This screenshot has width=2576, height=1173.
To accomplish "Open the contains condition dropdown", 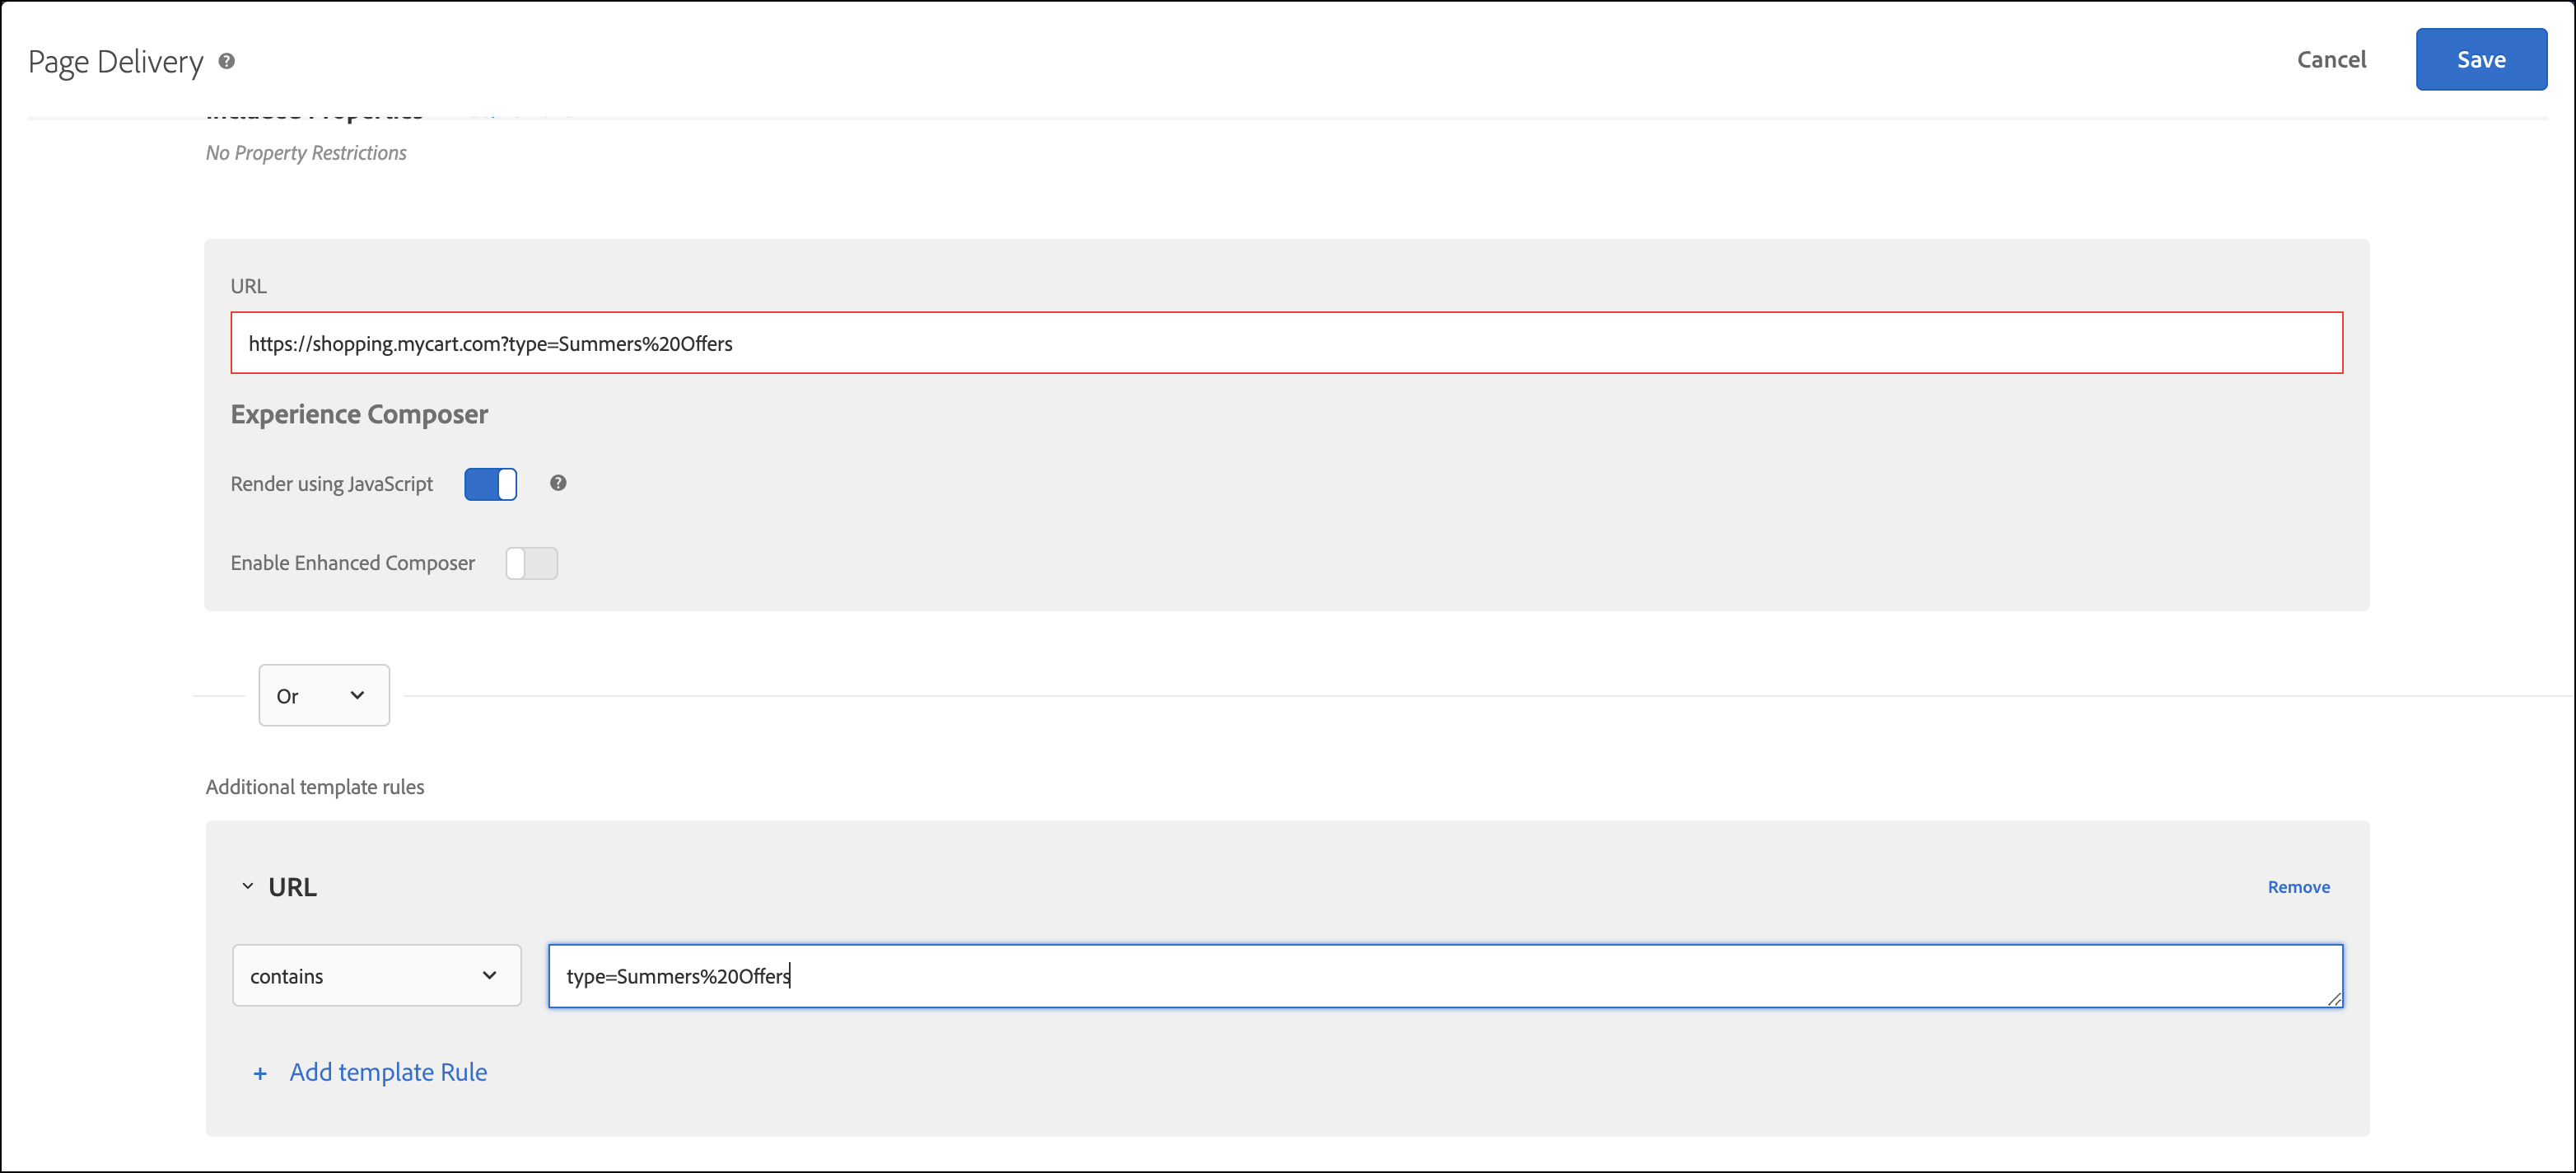I will 376,975.
